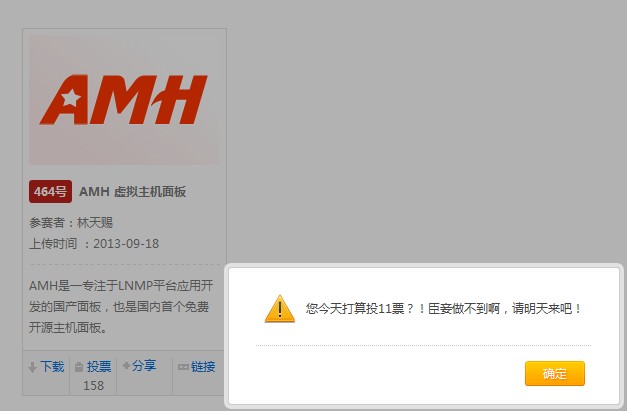The height and width of the screenshot is (411, 627).
Task: Click the vote ballot icon
Action: click(x=80, y=367)
